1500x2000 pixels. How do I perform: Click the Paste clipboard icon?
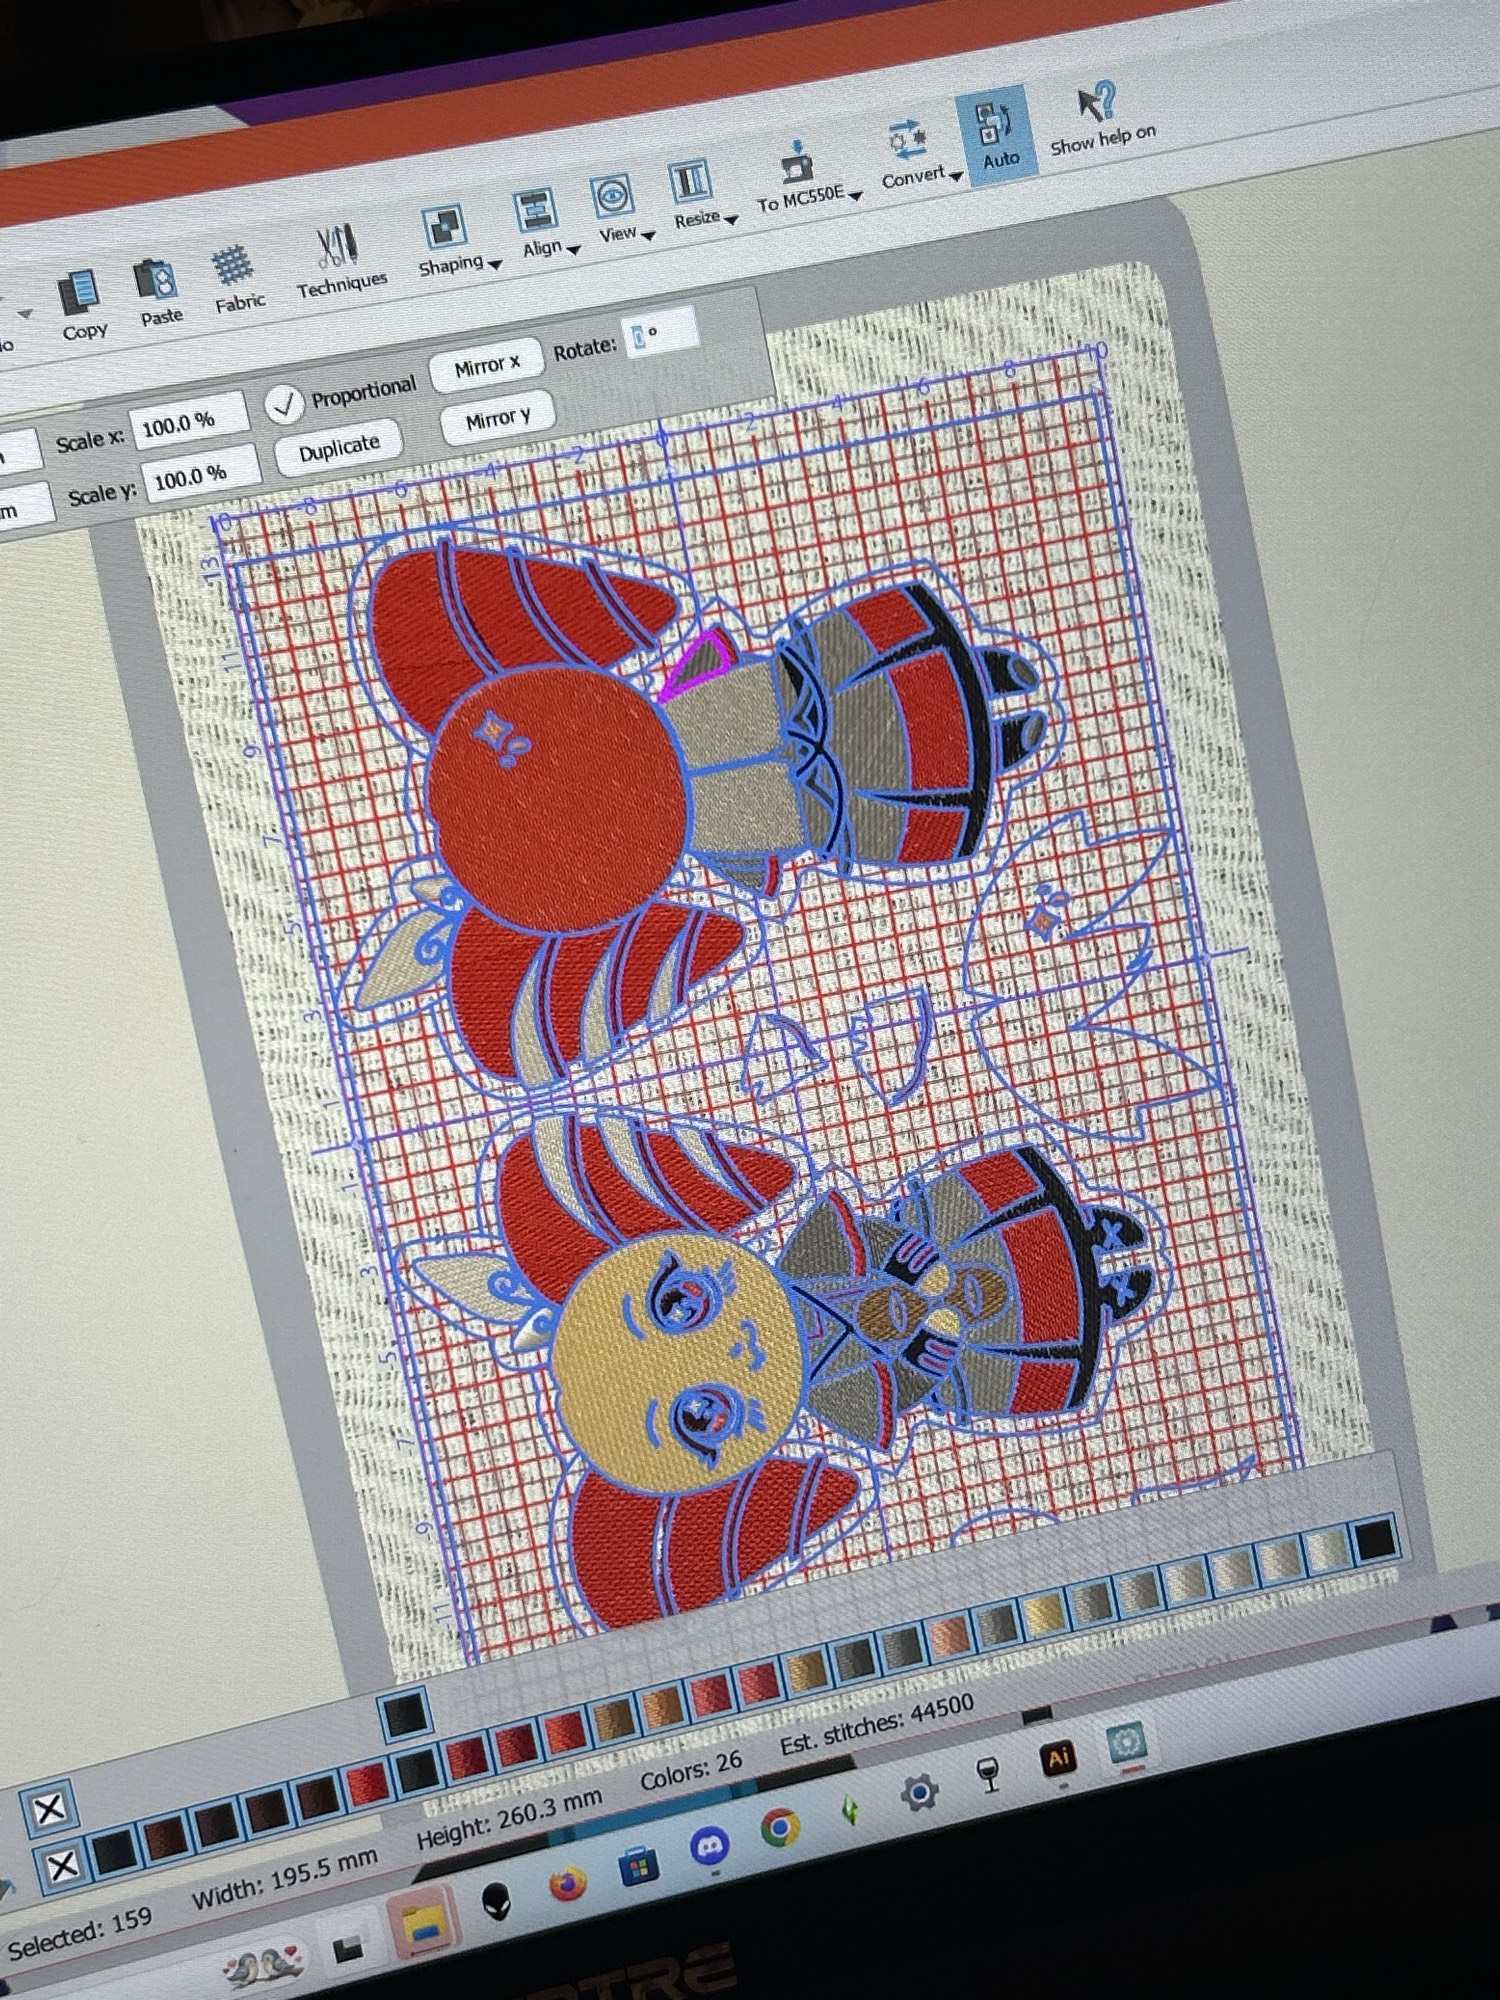[x=156, y=281]
